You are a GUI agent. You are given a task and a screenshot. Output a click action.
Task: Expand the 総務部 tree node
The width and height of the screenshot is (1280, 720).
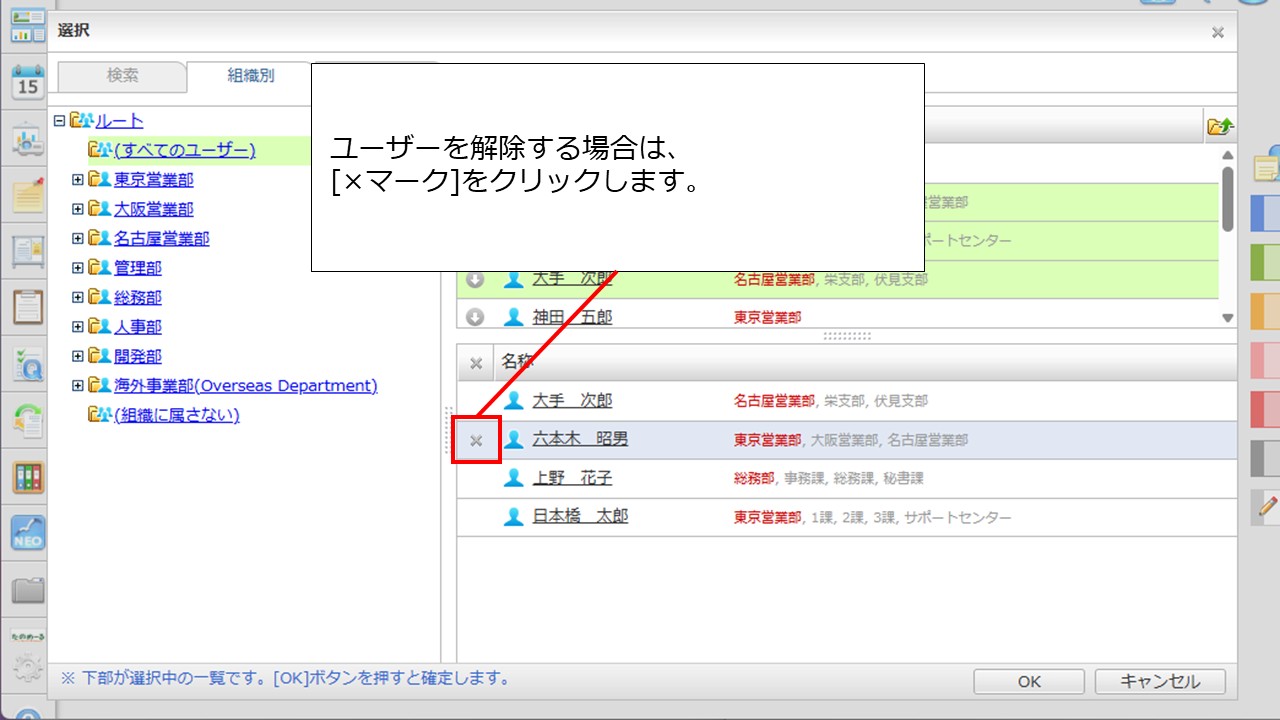pos(78,298)
